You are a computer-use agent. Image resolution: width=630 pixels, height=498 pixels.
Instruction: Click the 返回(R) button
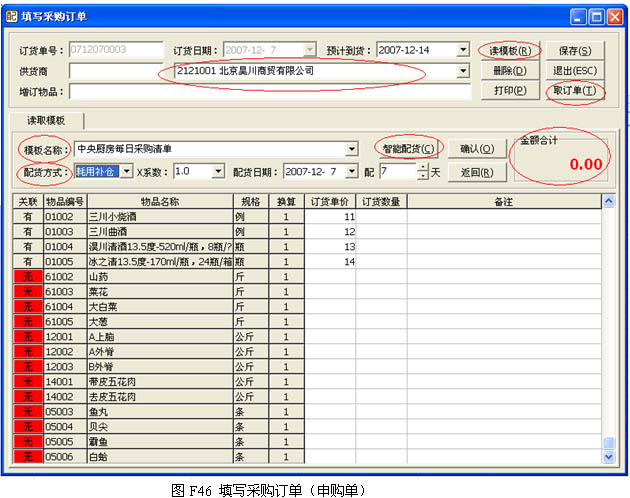click(476, 172)
